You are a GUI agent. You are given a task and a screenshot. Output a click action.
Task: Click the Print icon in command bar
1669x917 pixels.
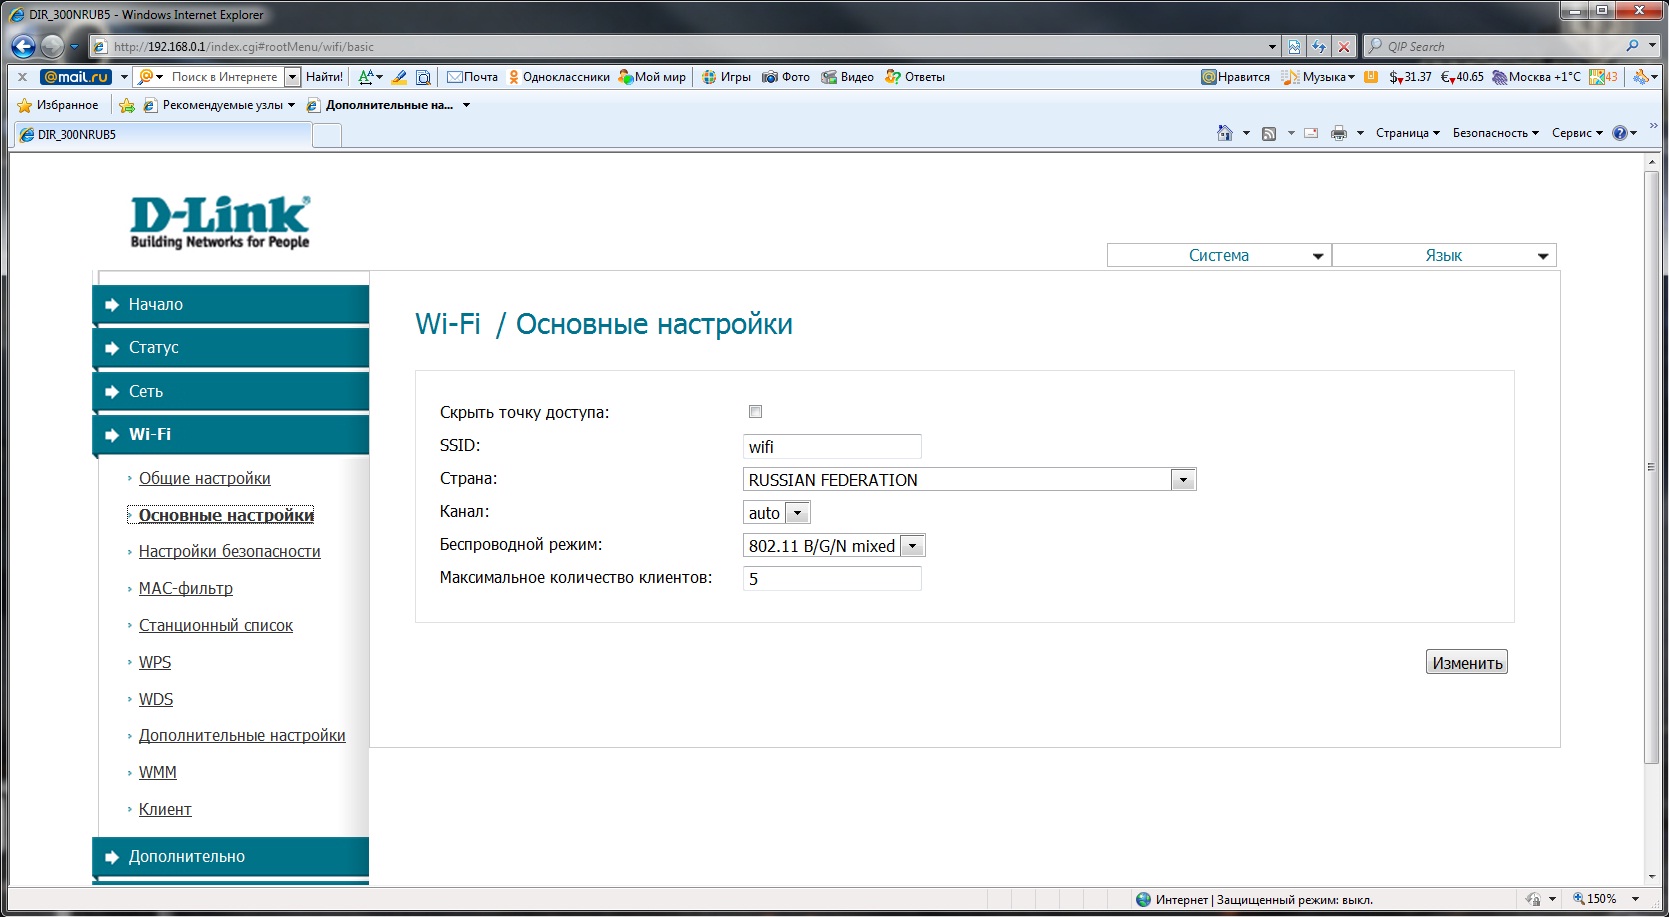pos(1338,133)
